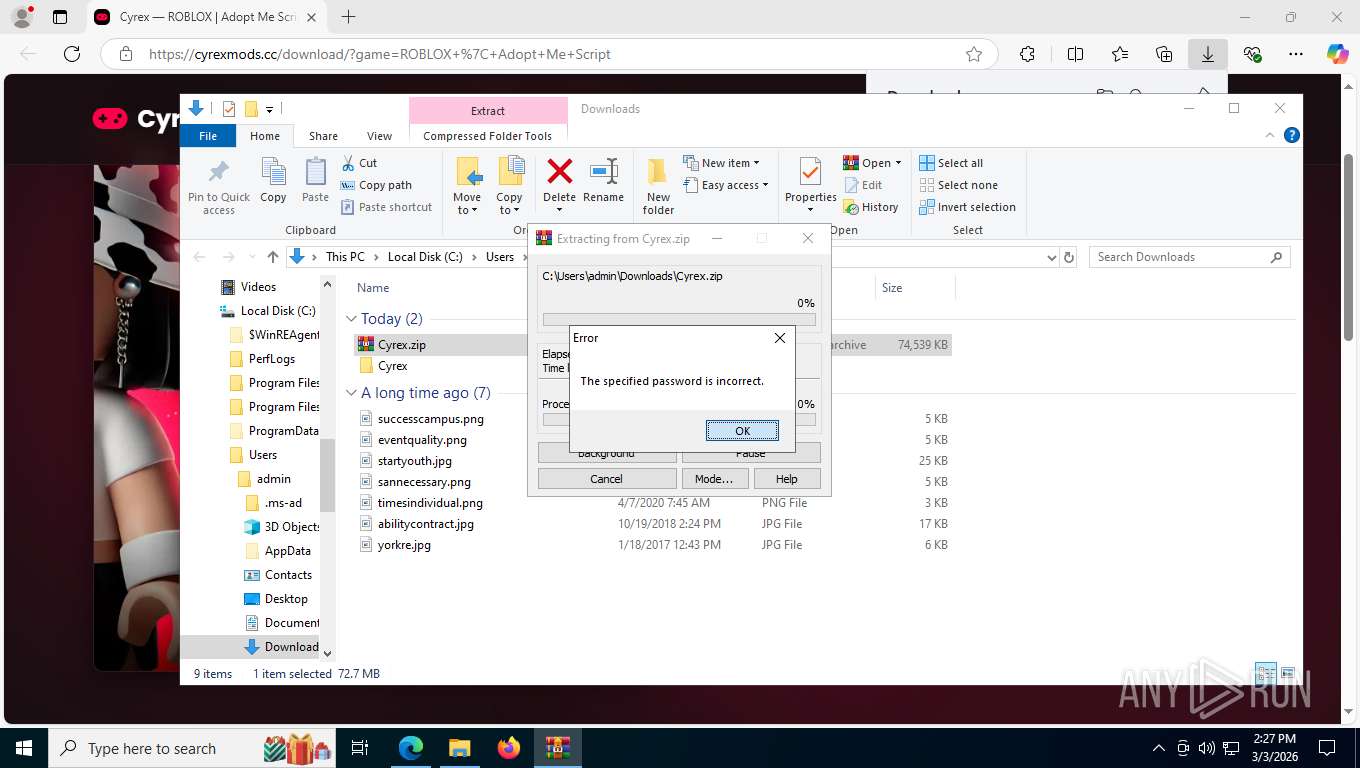This screenshot has width=1360, height=768.
Task: Click the Explorer address bar refresh icon
Action: [x=1069, y=257]
